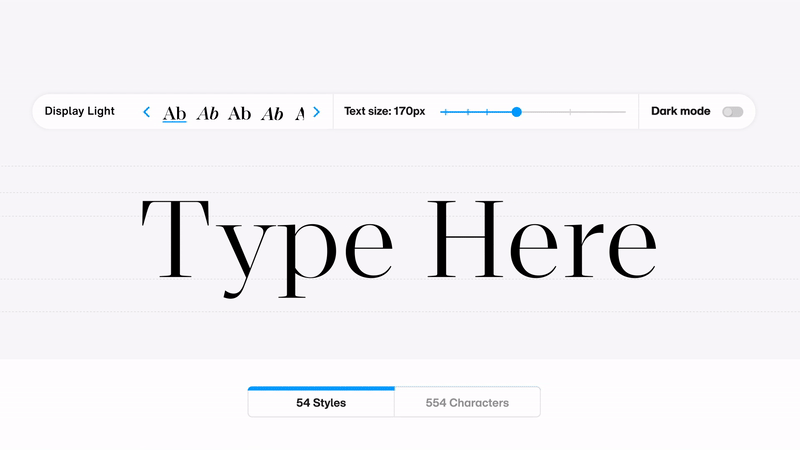Screen dimensions: 800x450
Task: Go to previous font styles with left chevron
Action: coord(147,112)
